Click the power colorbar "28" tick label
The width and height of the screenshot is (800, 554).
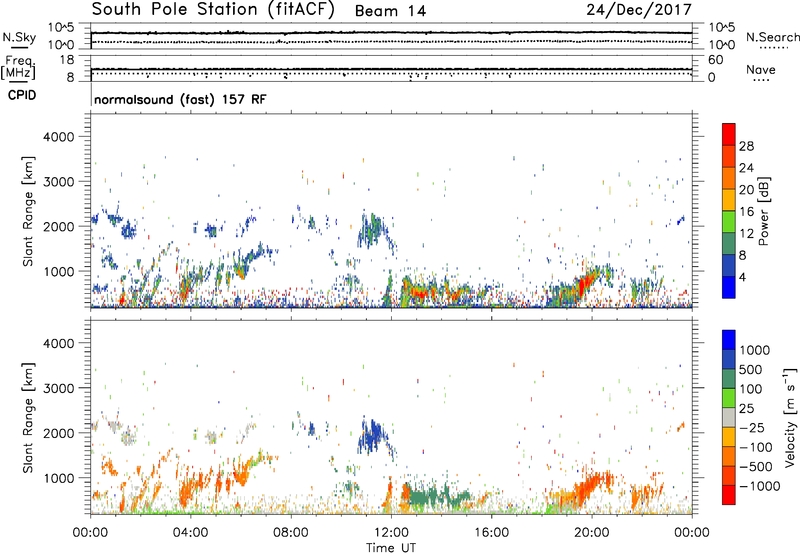[746, 146]
